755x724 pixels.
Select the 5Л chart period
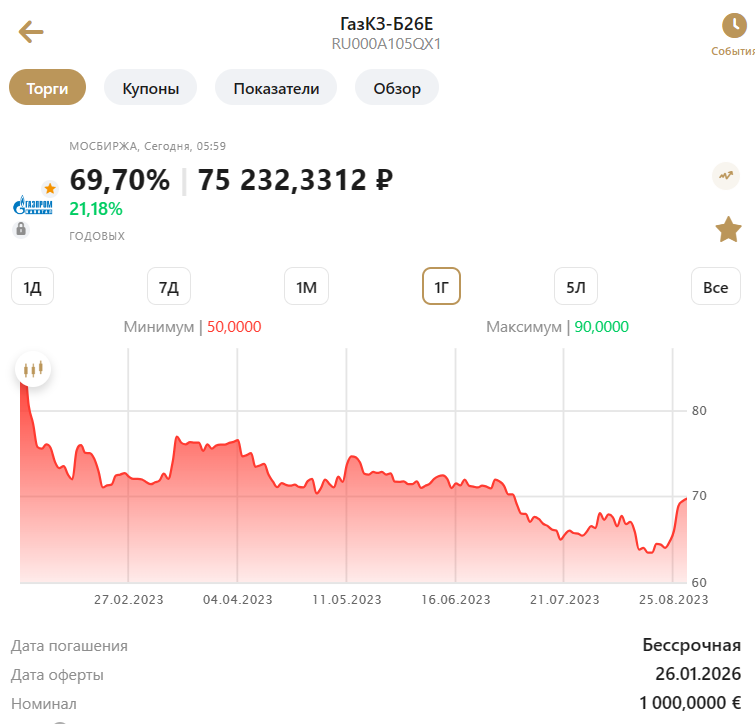[575, 287]
